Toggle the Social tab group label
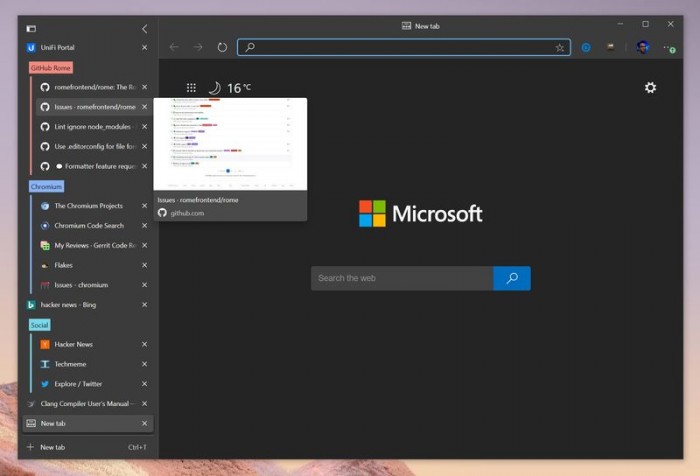The image size is (700, 476). click(x=40, y=325)
